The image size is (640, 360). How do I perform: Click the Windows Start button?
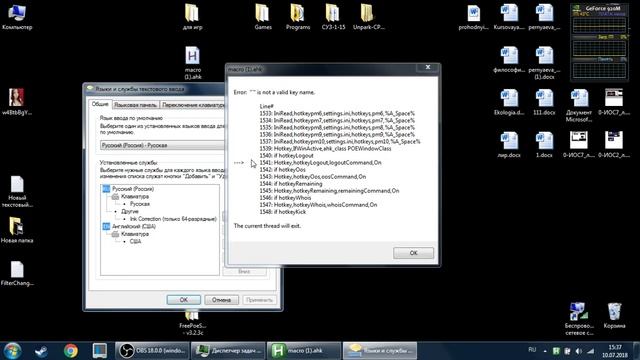[x=12, y=351]
